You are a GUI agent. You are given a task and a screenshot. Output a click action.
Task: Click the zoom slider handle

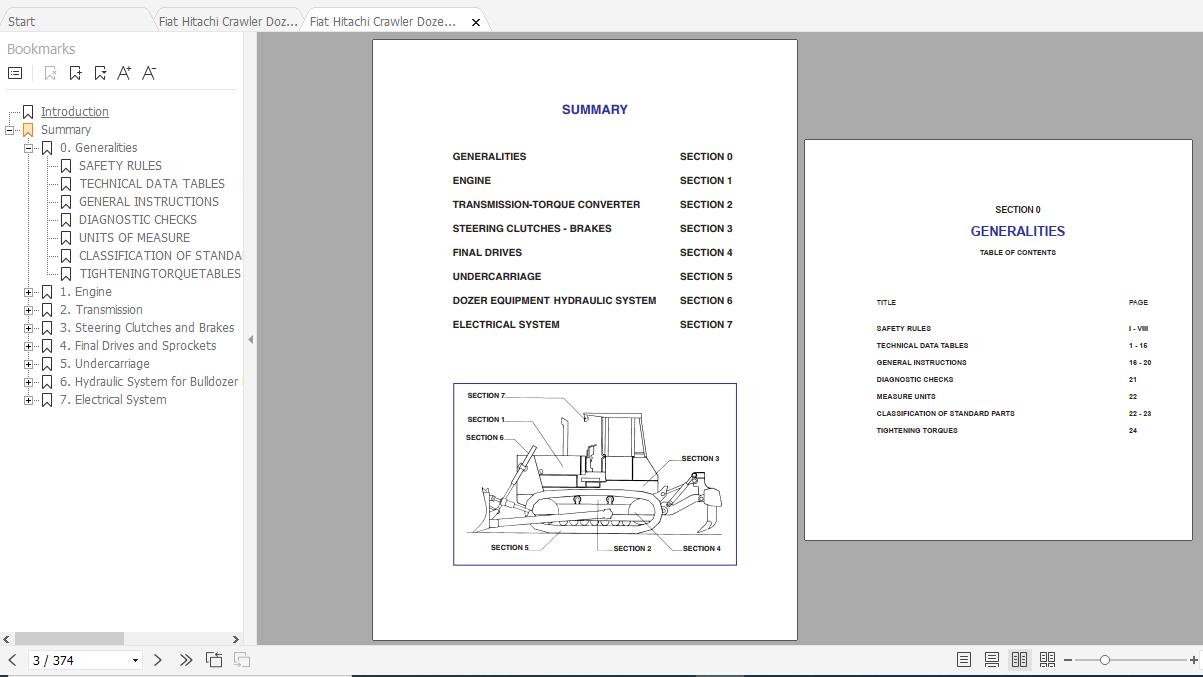1104,660
